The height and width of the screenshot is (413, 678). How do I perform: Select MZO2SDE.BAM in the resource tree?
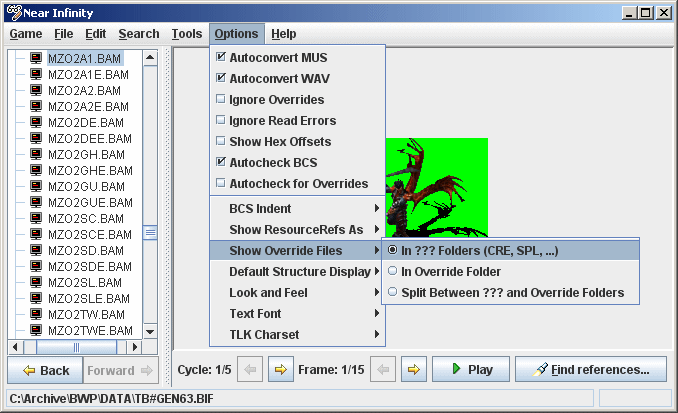(x=90, y=266)
